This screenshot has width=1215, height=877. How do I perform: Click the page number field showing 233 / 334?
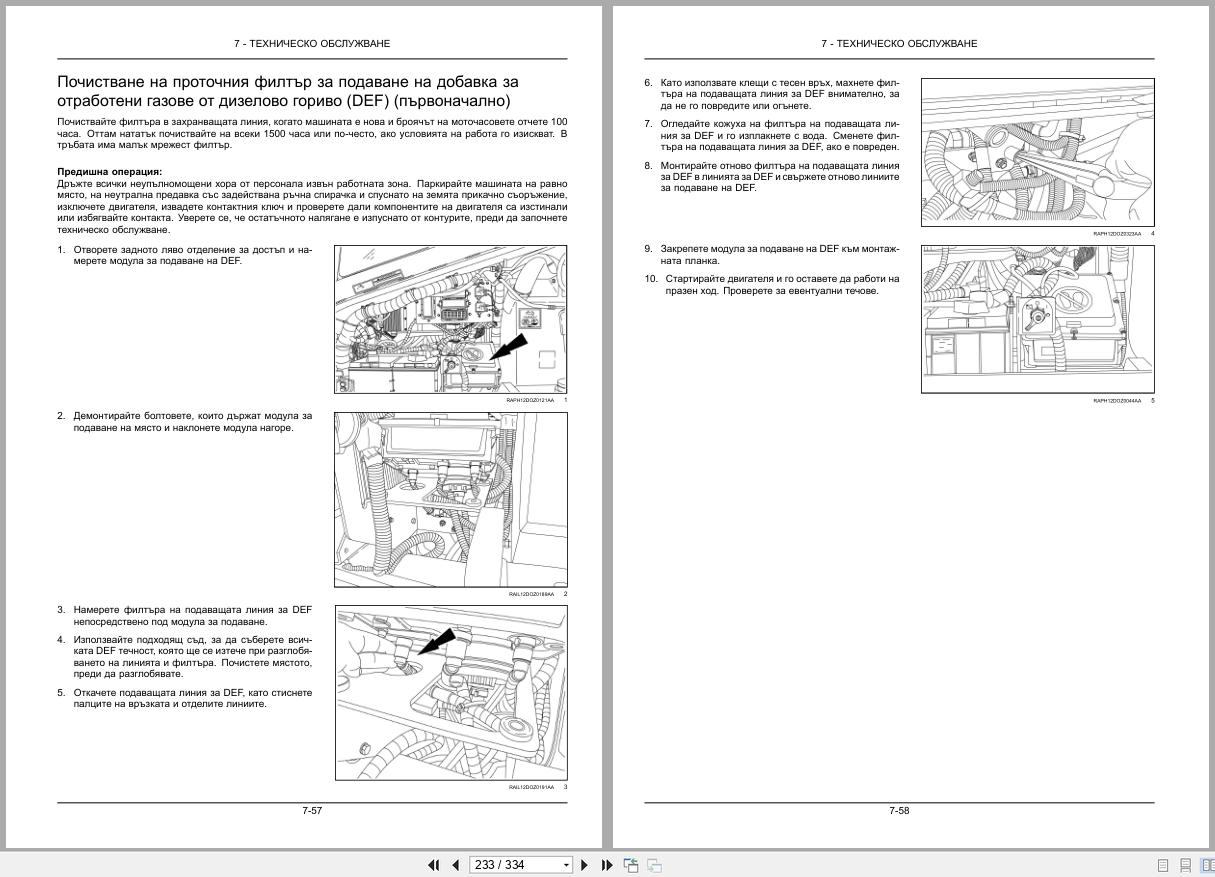[x=514, y=865]
